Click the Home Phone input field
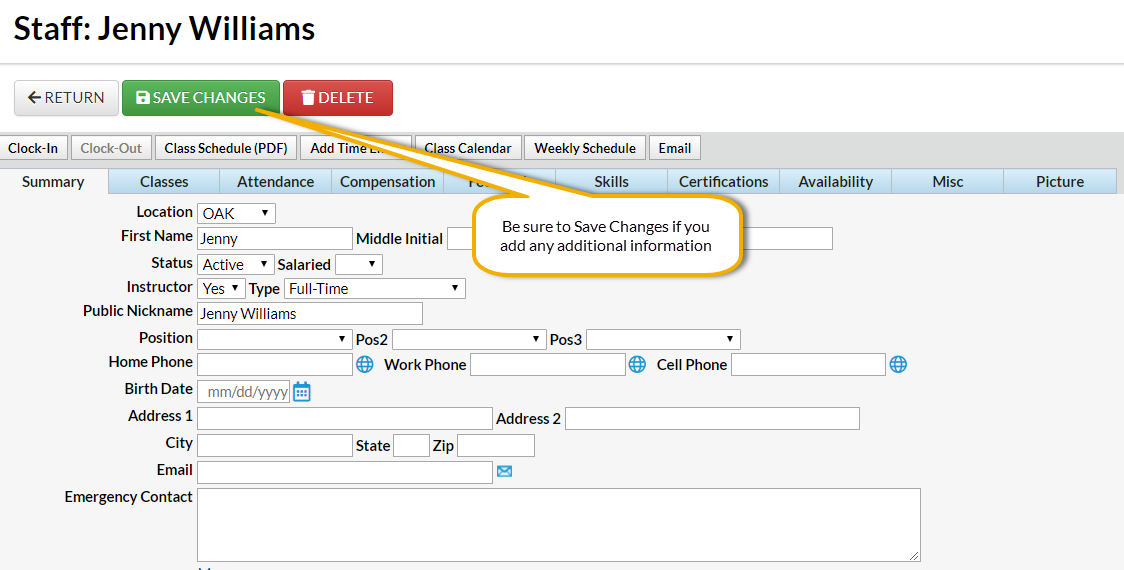Viewport: 1124px width, 570px height. tap(275, 364)
